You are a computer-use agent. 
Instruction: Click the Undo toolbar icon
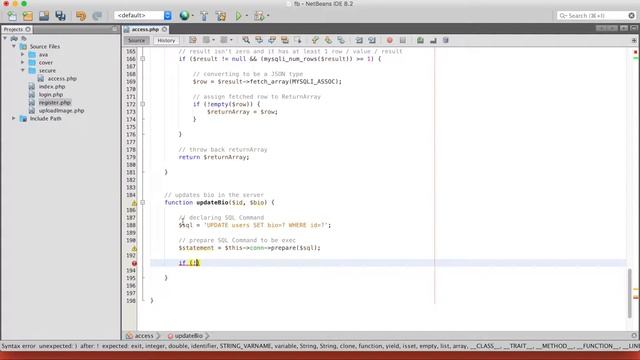click(81, 16)
